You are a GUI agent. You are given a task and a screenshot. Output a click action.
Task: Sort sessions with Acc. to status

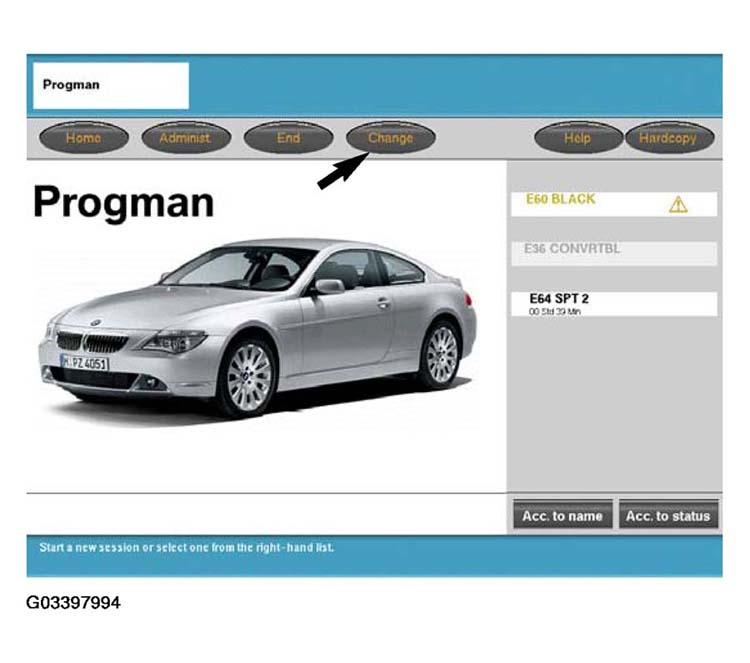tap(667, 516)
